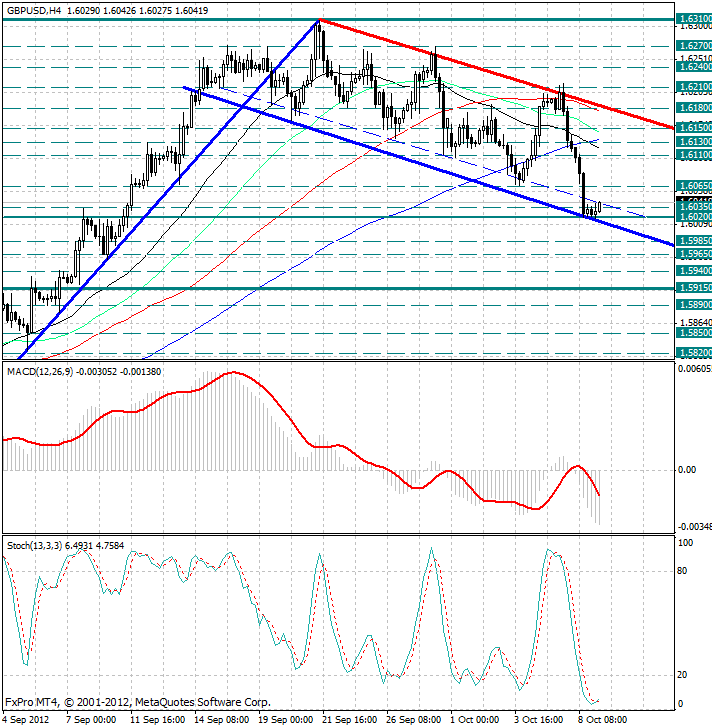Select the 1.6210 price level label
Screen dimensions: 712x727
coord(693,87)
